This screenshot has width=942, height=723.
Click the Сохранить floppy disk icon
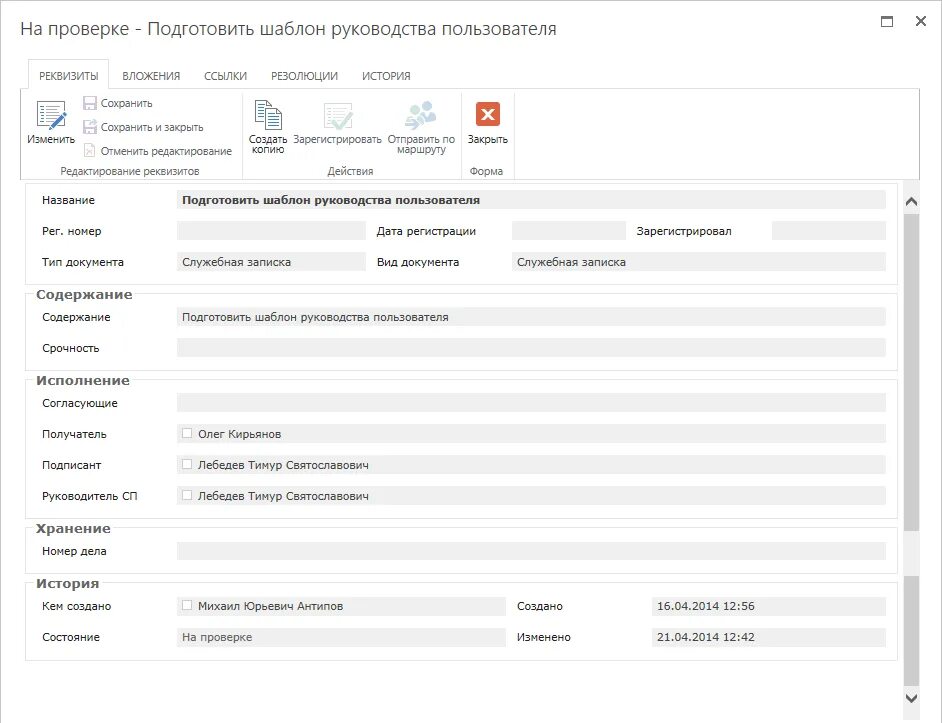point(90,103)
